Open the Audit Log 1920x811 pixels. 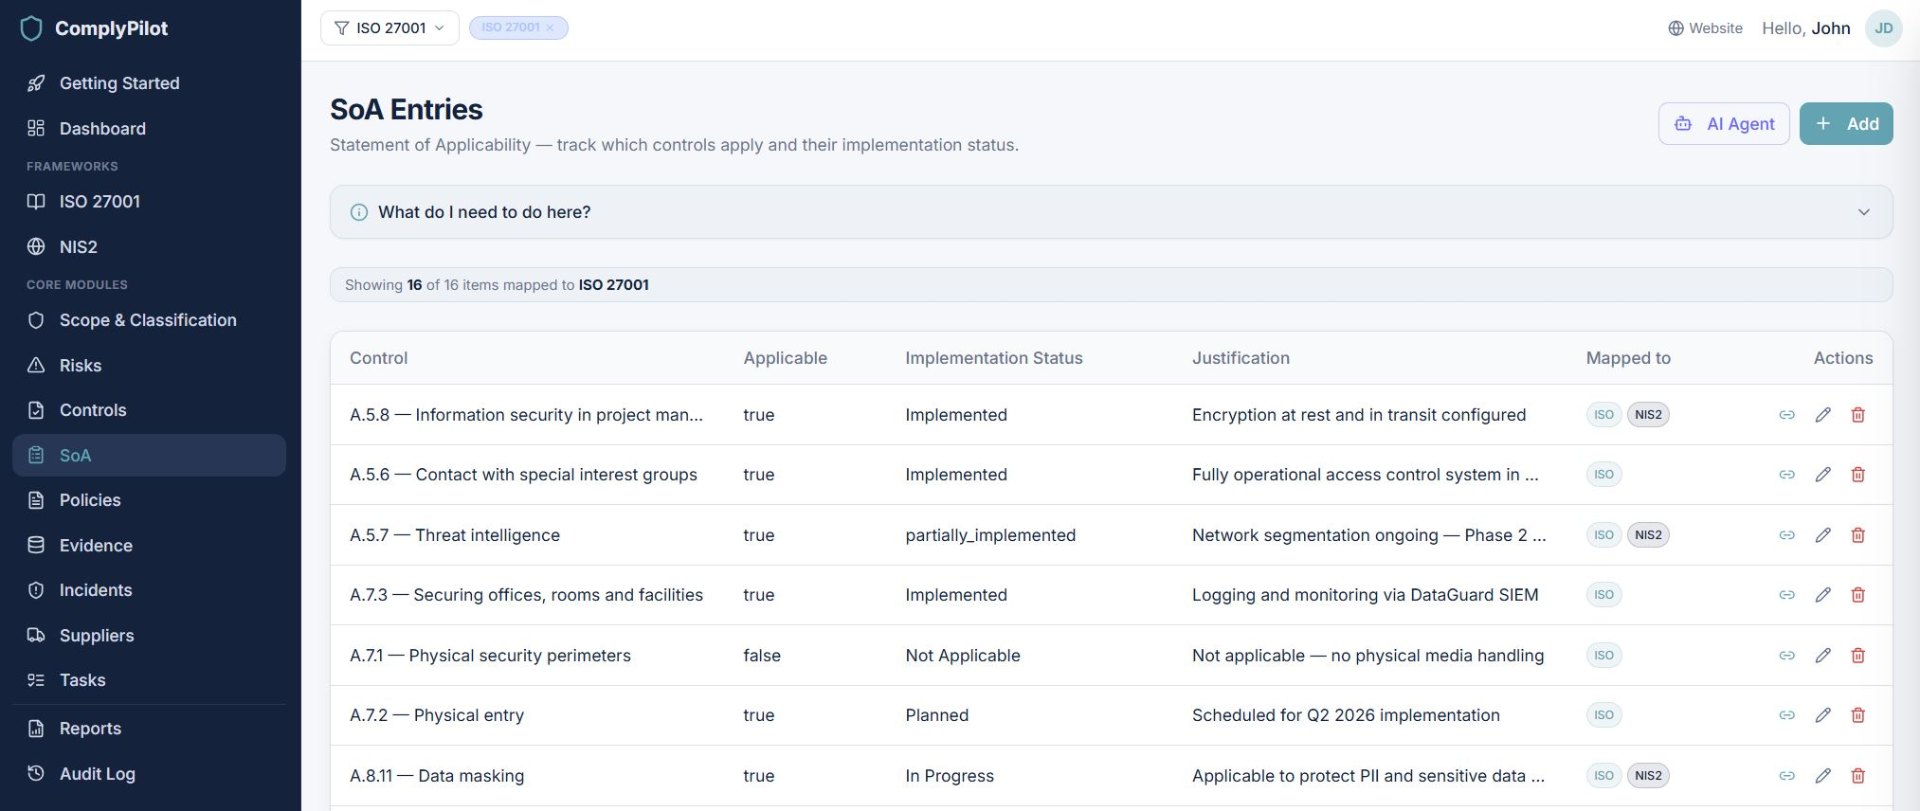149,774
